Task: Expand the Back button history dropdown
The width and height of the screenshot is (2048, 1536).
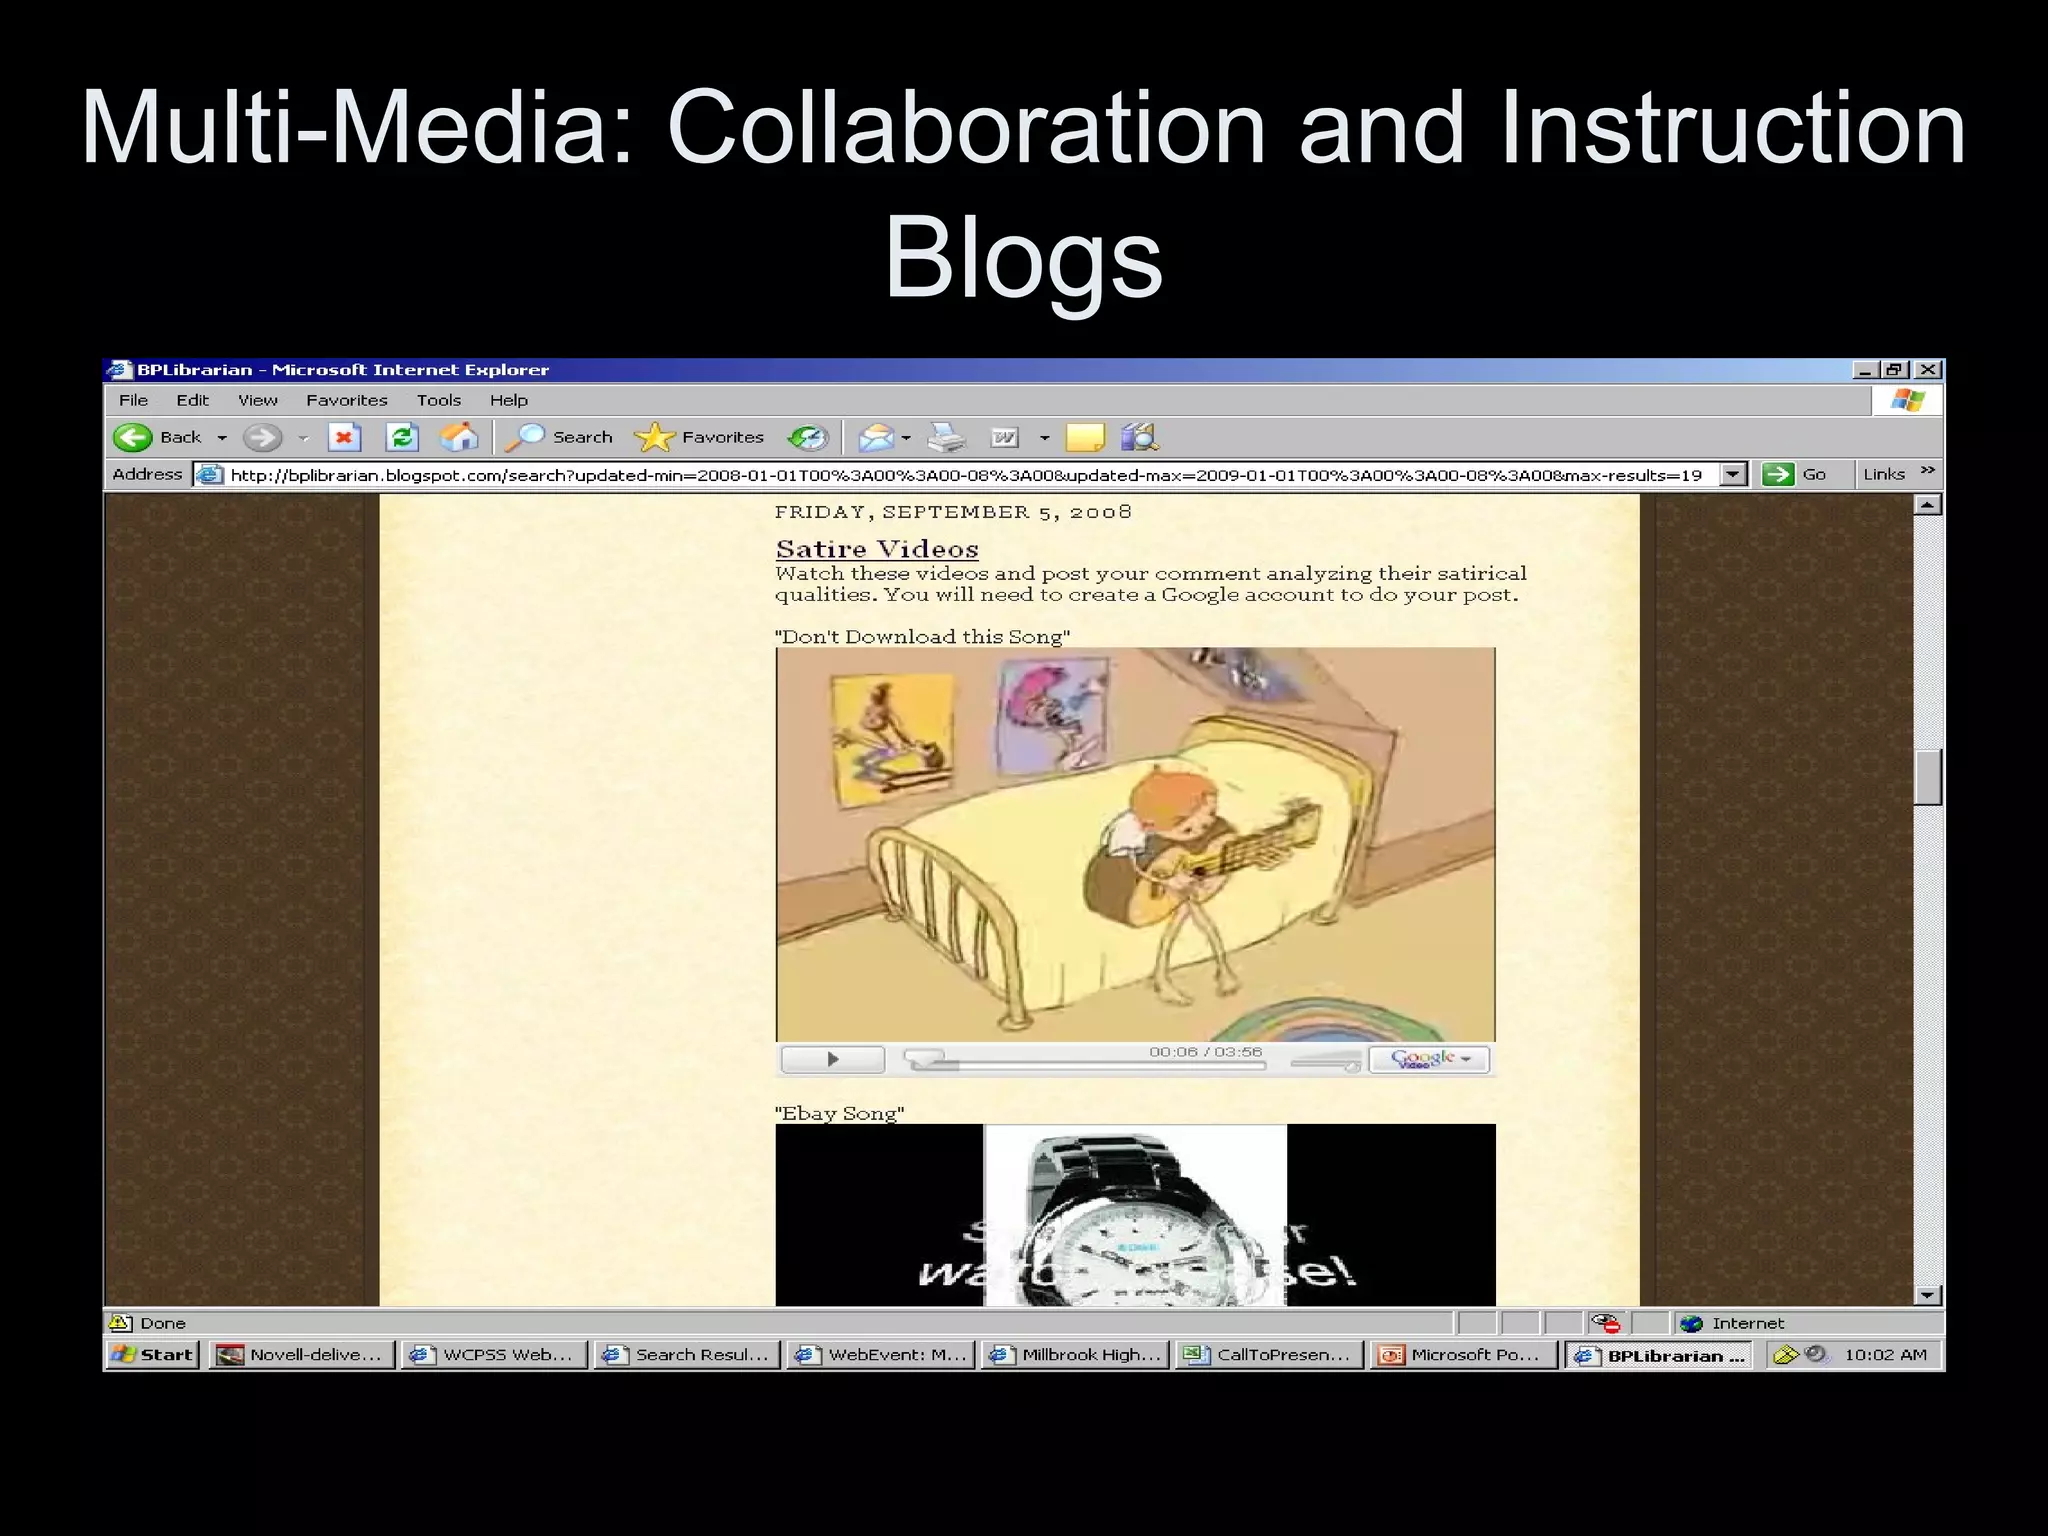Action: click(222, 438)
